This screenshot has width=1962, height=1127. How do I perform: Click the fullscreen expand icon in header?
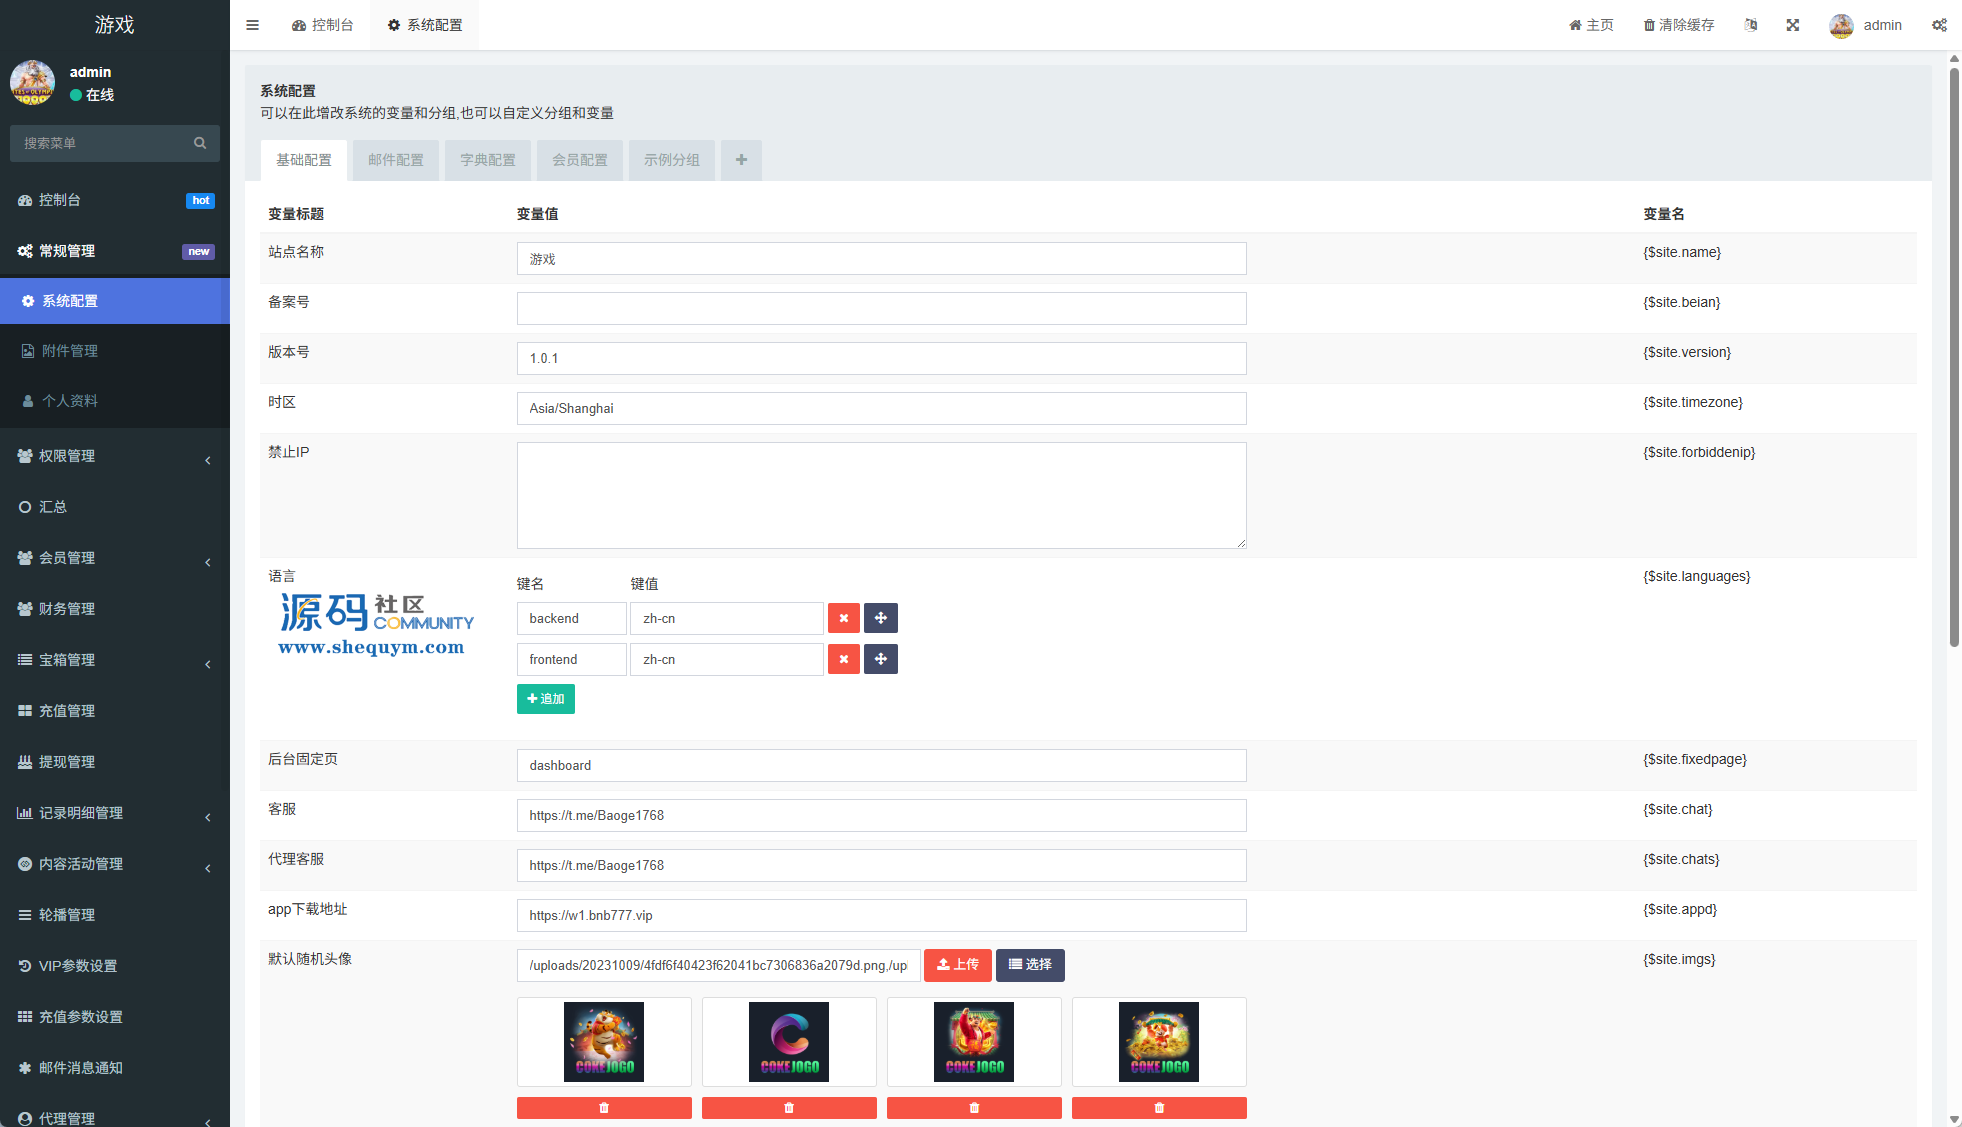coord(1793,25)
